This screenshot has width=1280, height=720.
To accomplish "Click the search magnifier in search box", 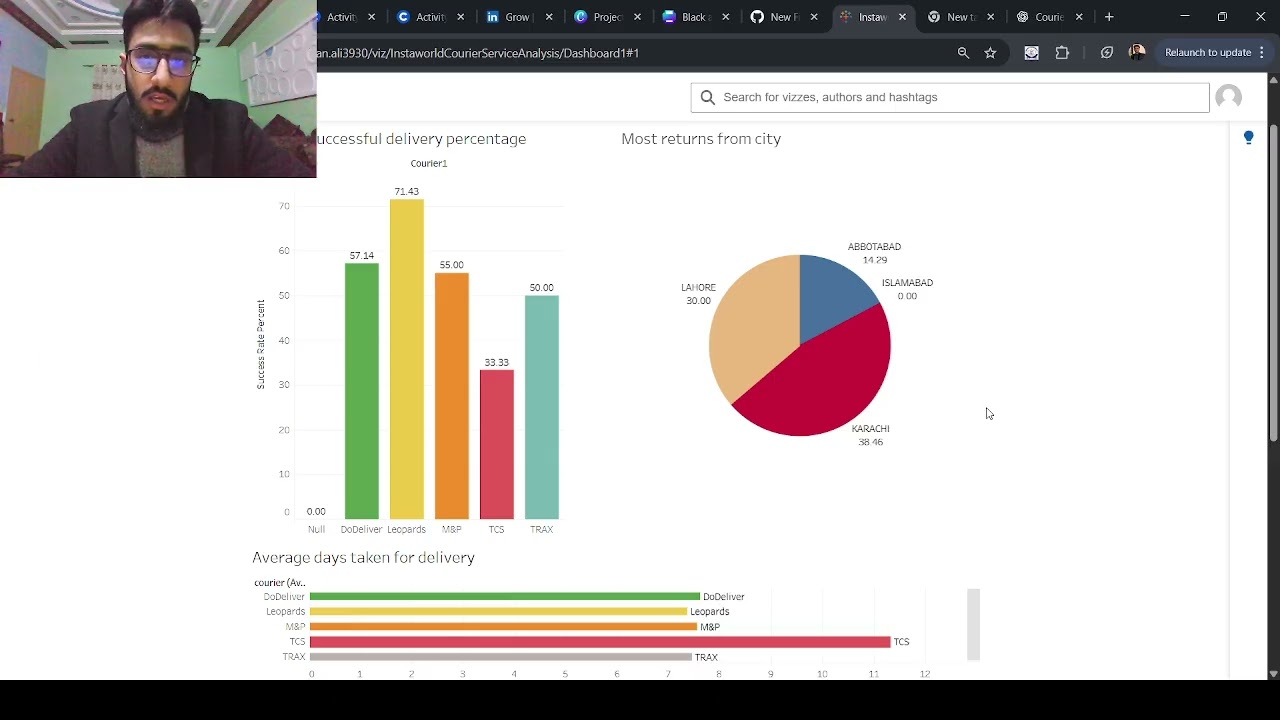I will [708, 97].
